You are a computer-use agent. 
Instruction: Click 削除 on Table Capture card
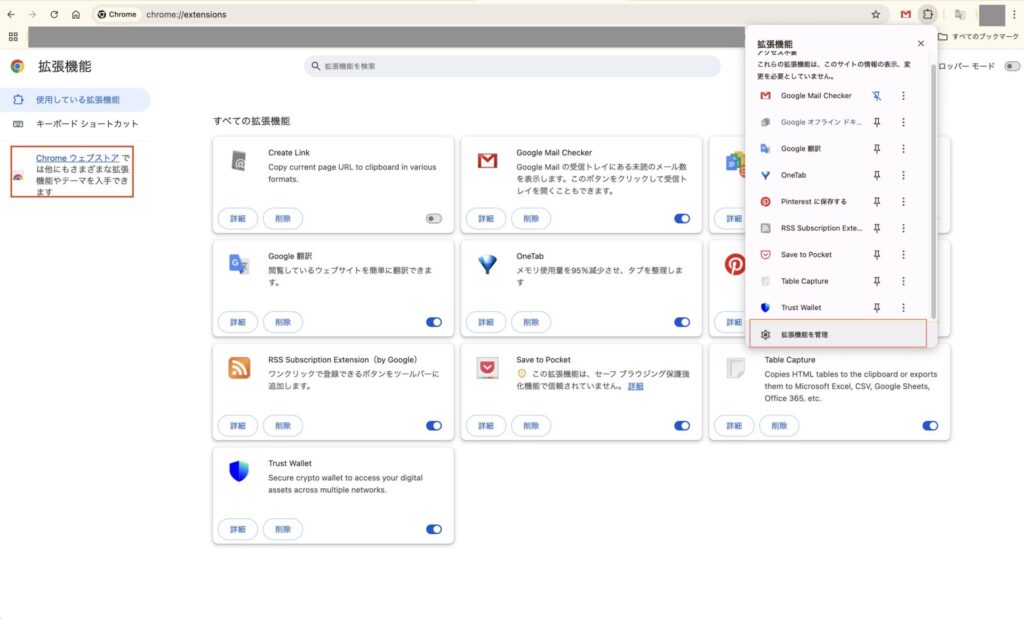[x=779, y=426]
